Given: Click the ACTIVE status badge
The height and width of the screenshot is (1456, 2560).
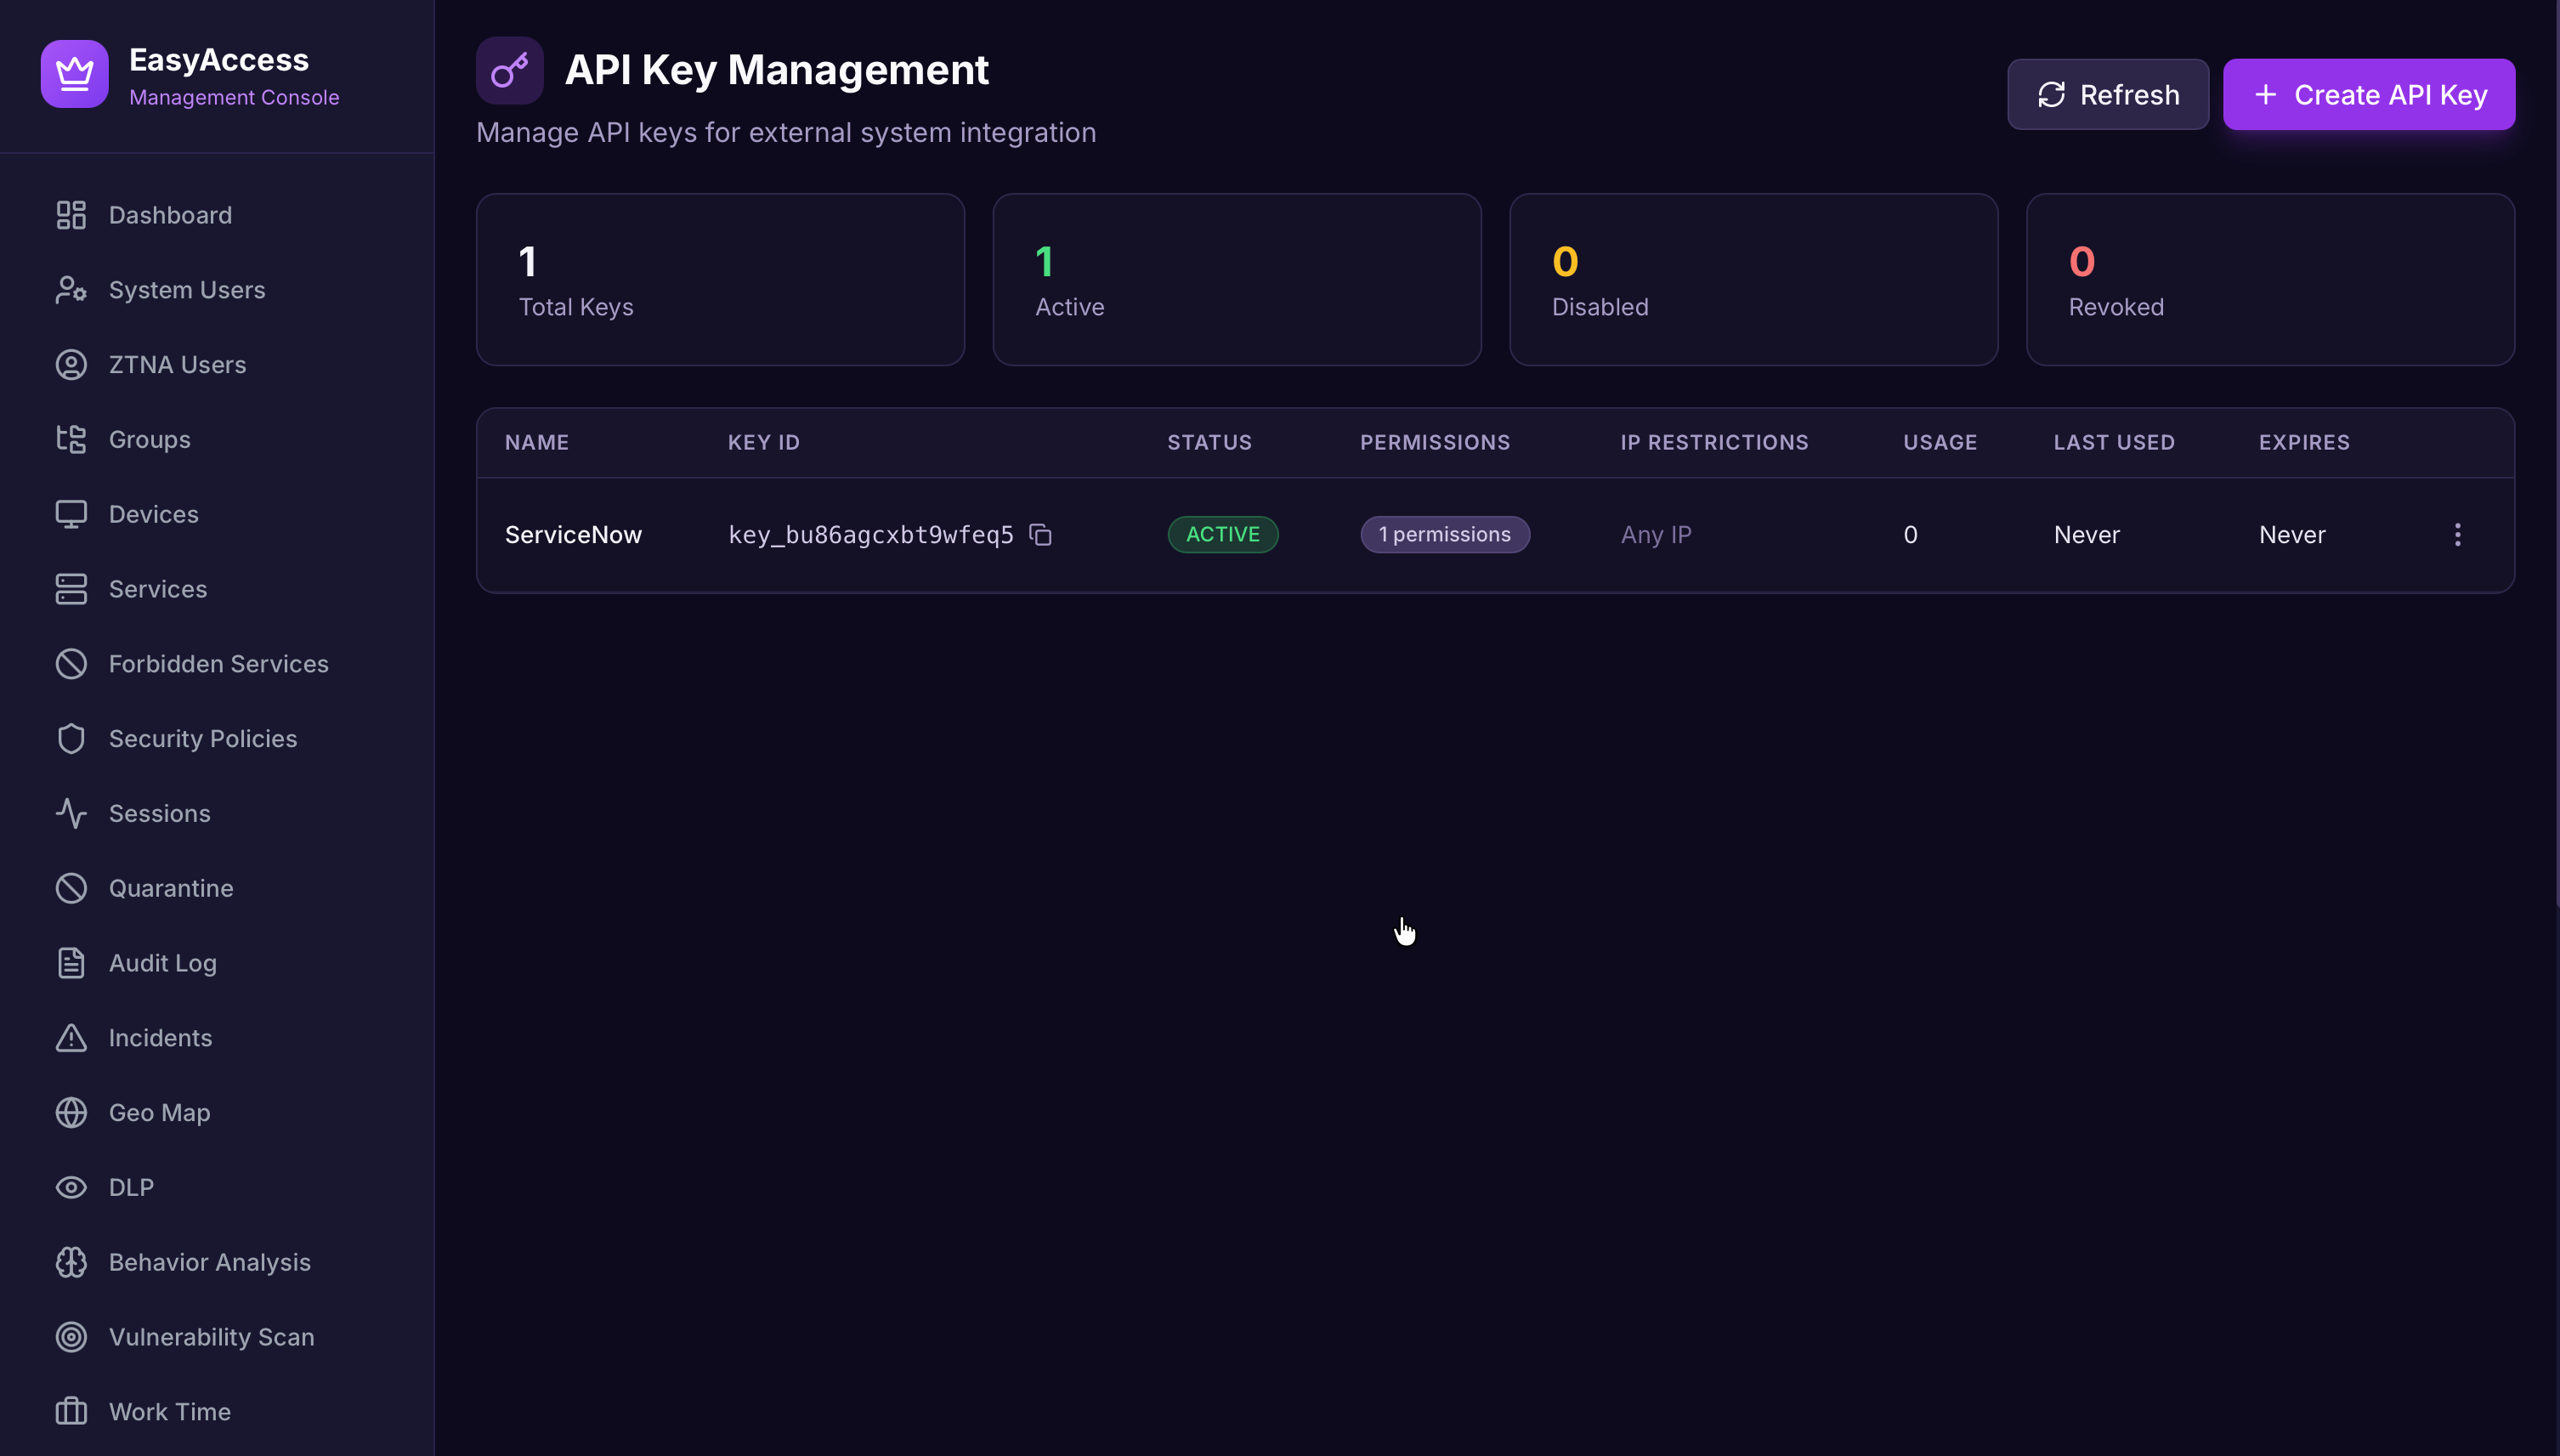Looking at the screenshot, I should [1222, 534].
